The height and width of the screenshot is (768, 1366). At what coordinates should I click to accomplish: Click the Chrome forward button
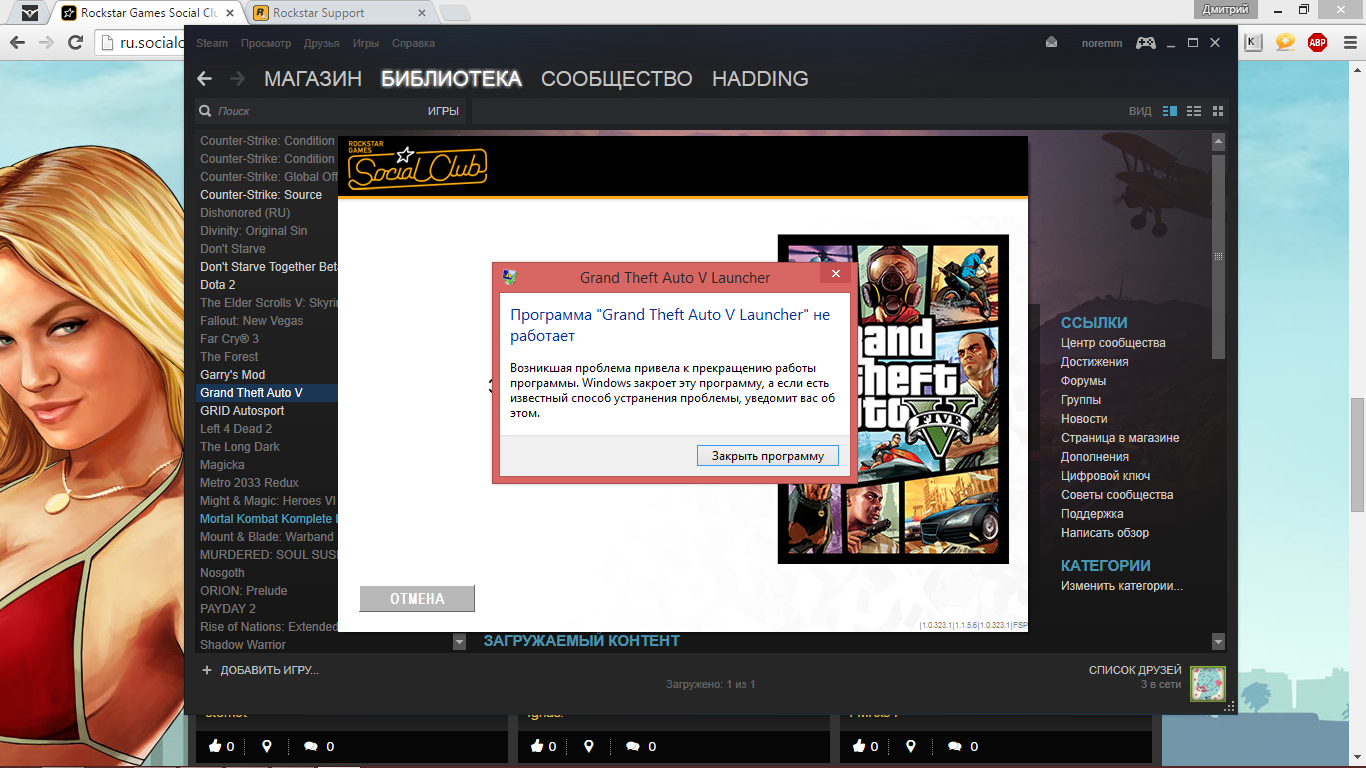click(x=46, y=43)
